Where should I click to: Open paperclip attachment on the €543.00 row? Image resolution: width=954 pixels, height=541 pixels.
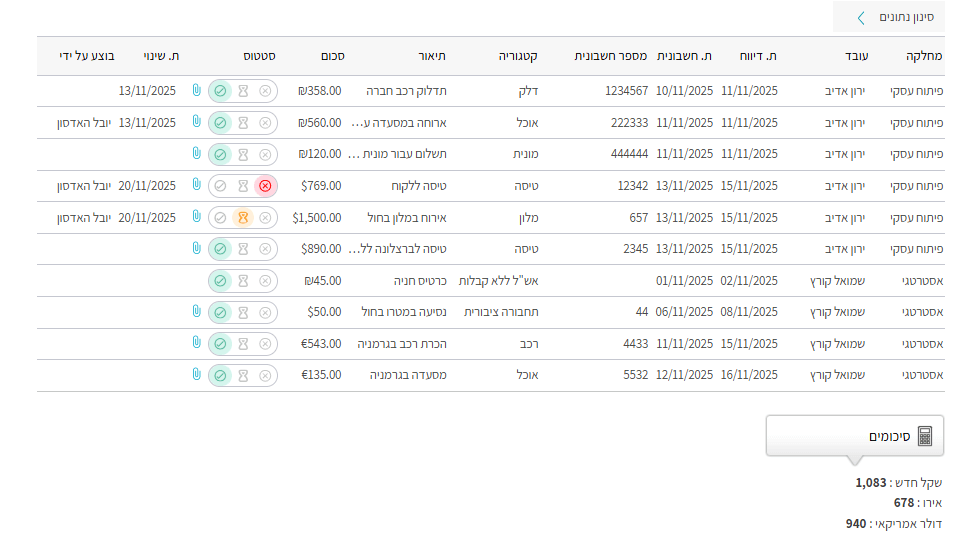point(196,343)
